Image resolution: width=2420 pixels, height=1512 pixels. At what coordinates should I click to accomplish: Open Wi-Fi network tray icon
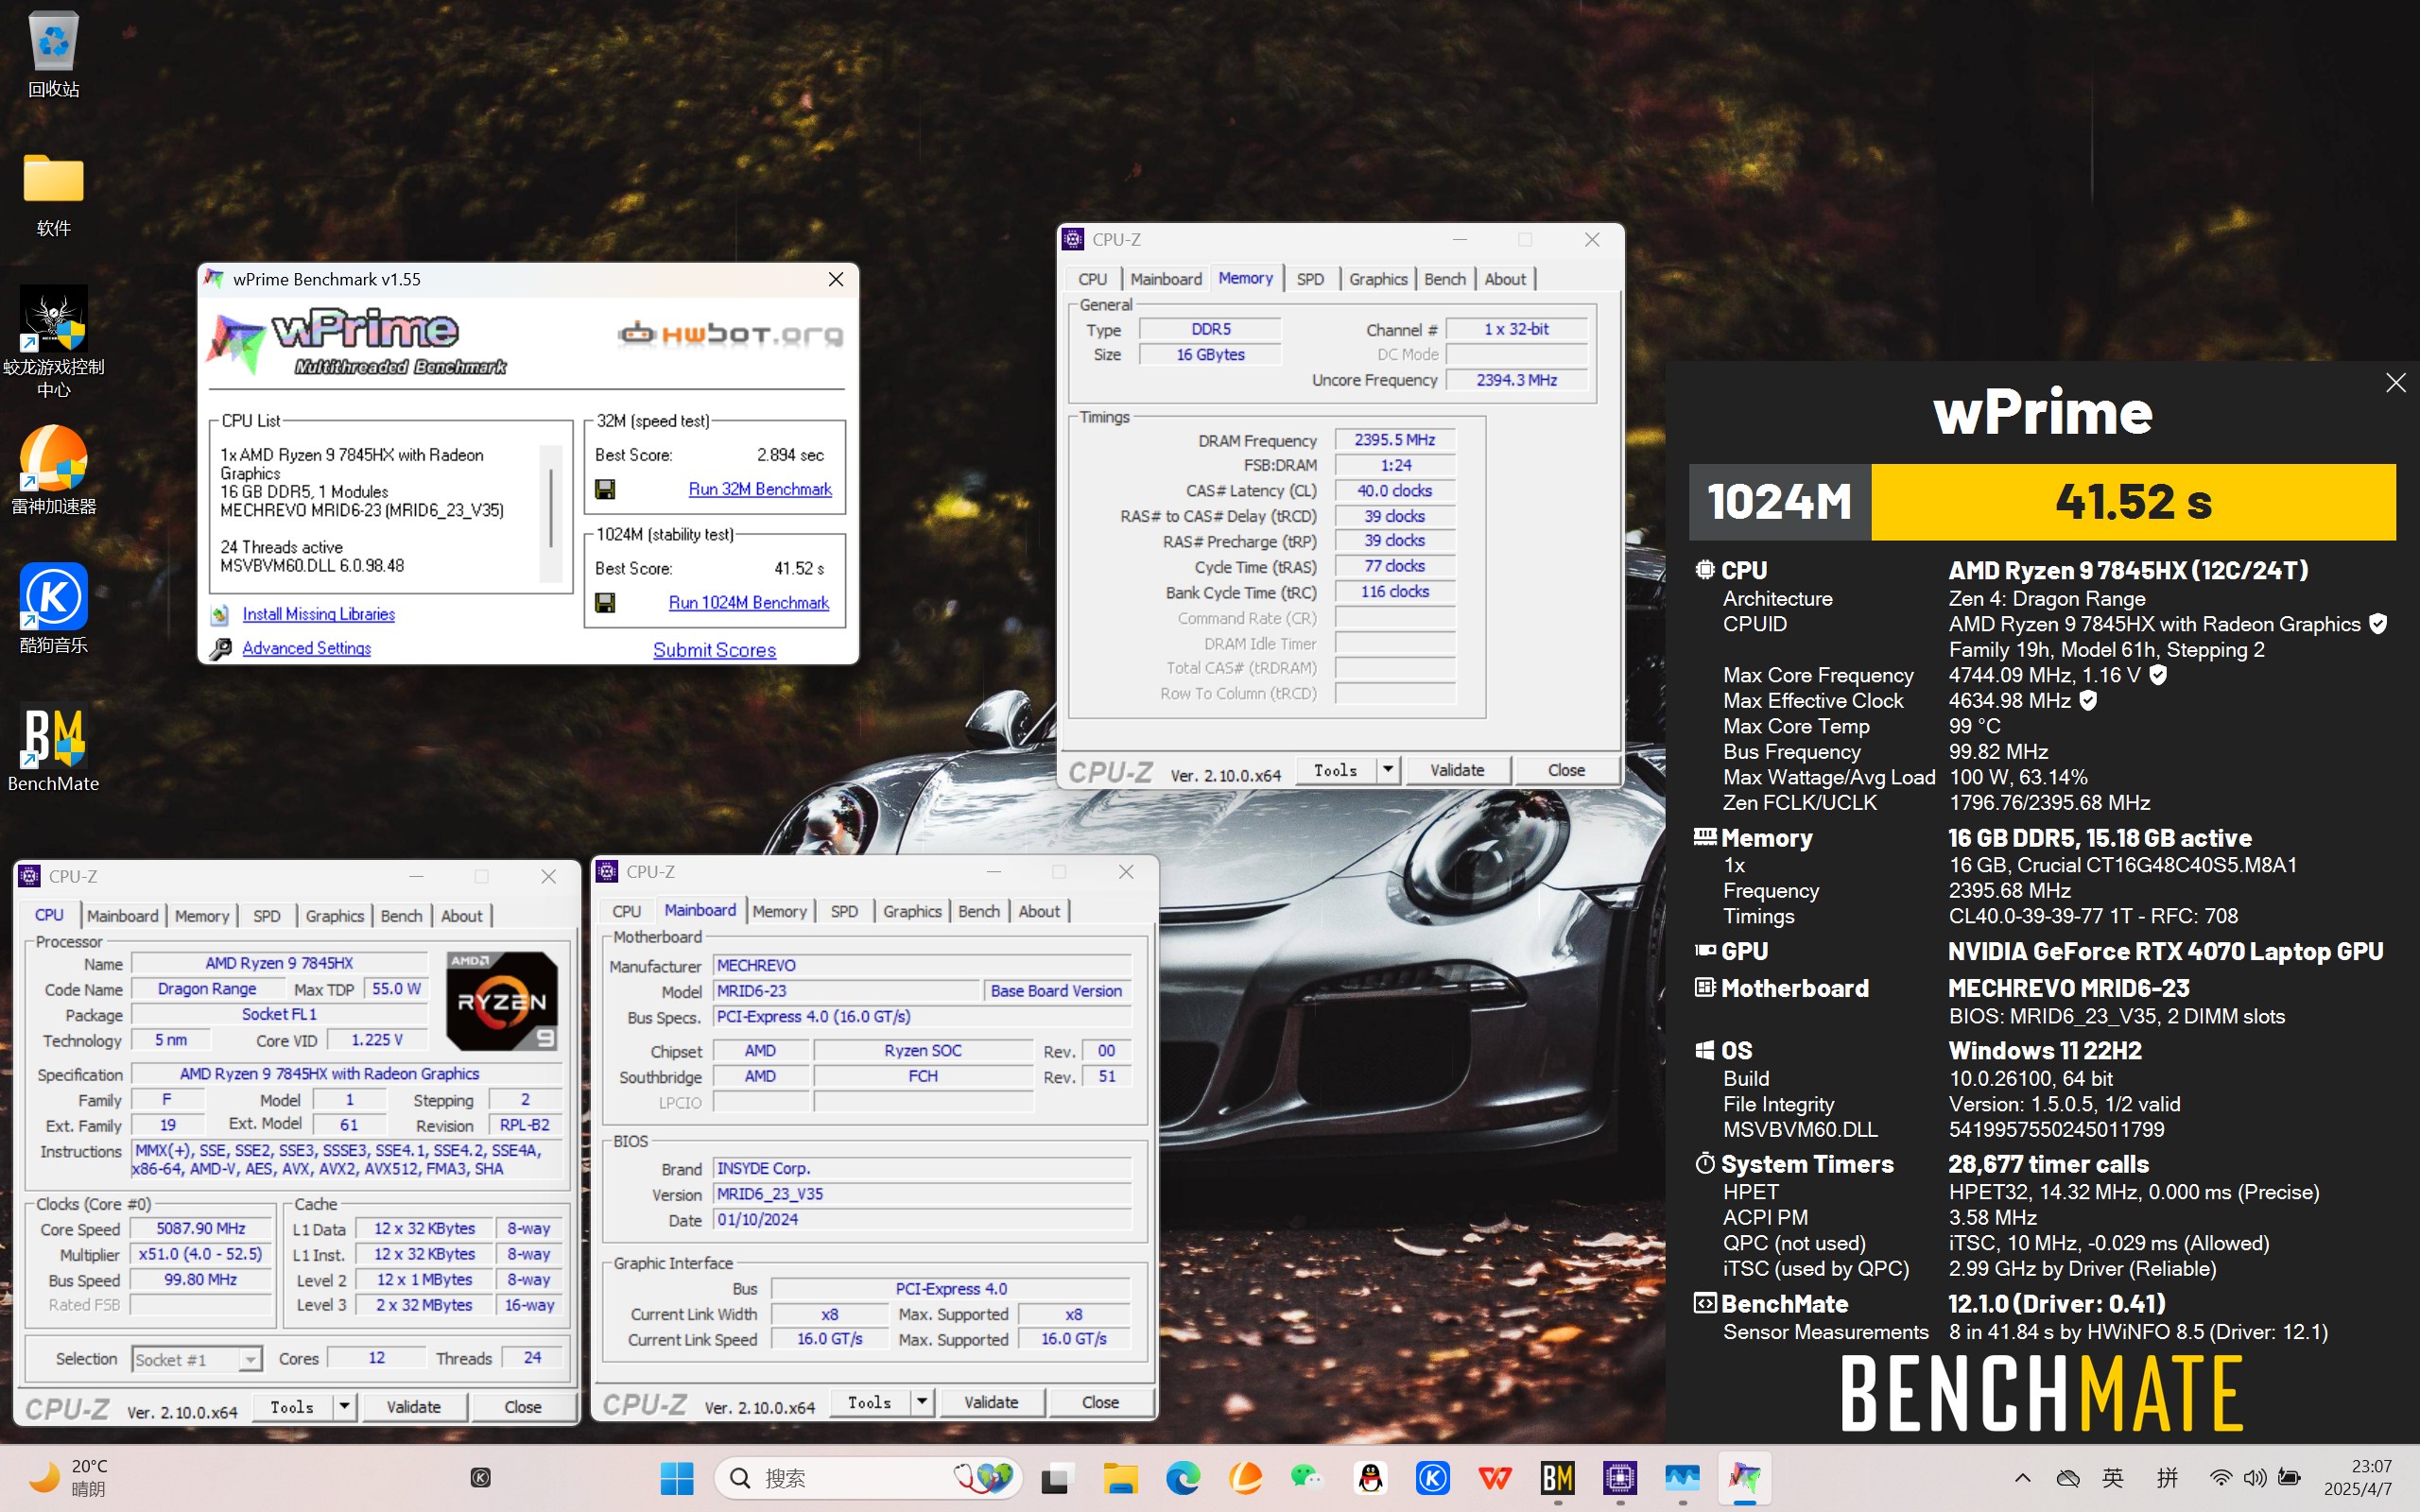click(2221, 1478)
